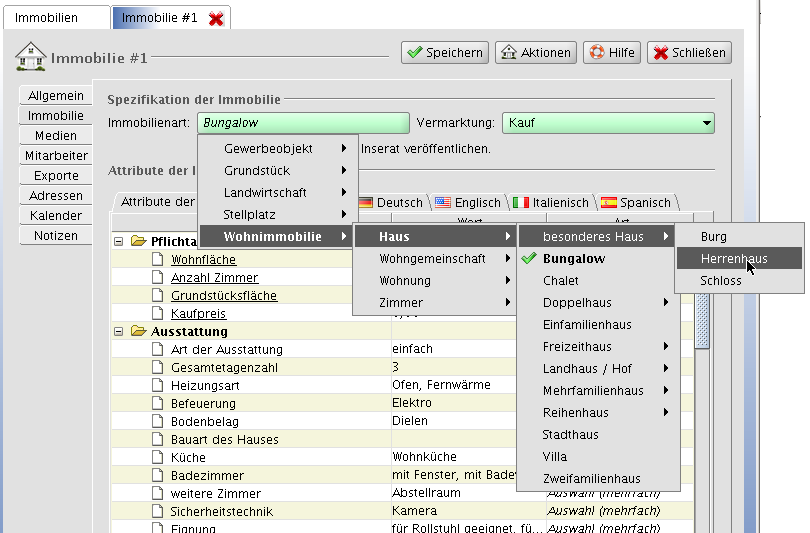Choose Herrenhaus from the besonderes Haus submenu
This screenshot has height=533, width=810.
734,259
